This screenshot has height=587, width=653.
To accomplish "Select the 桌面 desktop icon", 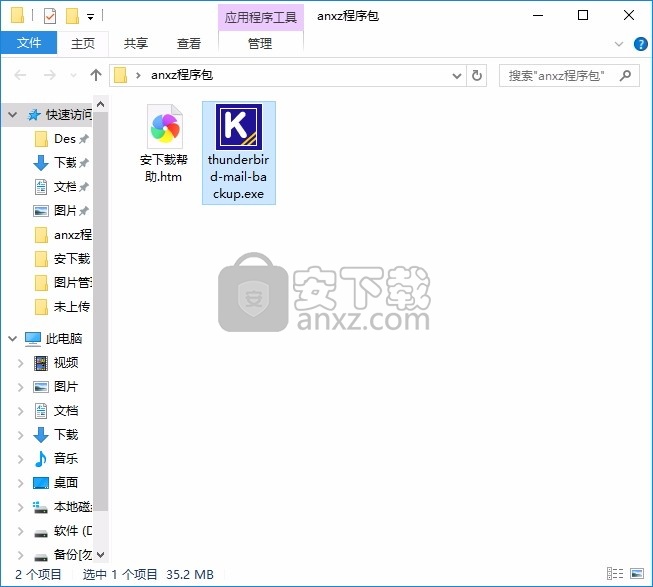I will [x=41, y=483].
